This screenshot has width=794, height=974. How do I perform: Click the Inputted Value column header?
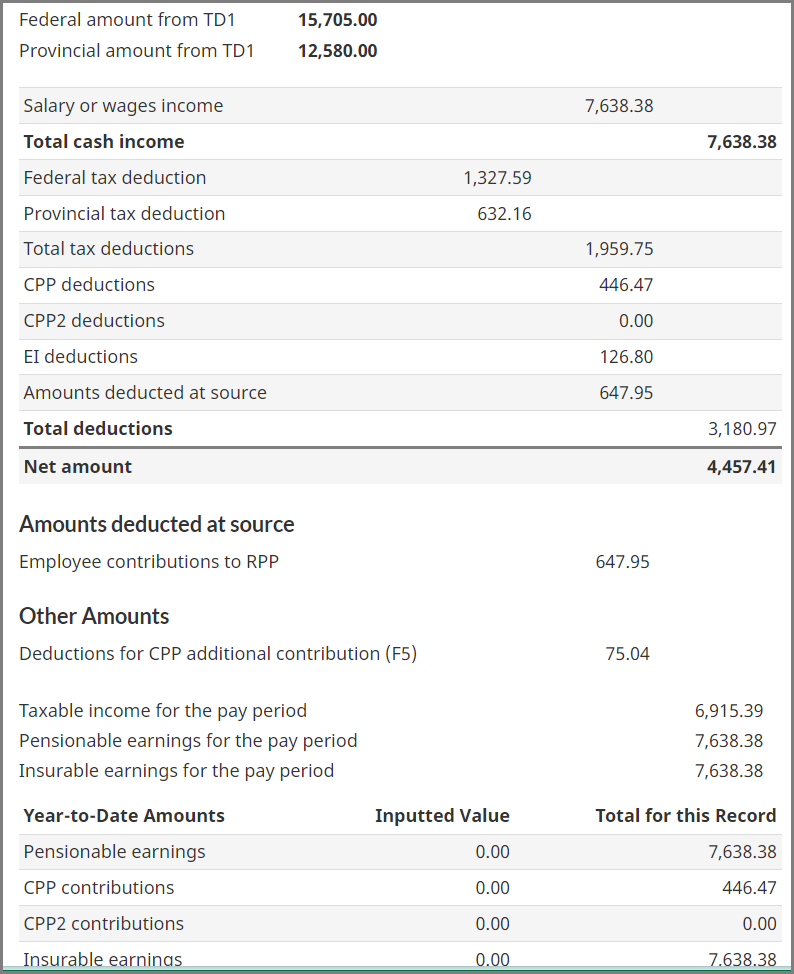click(x=442, y=816)
